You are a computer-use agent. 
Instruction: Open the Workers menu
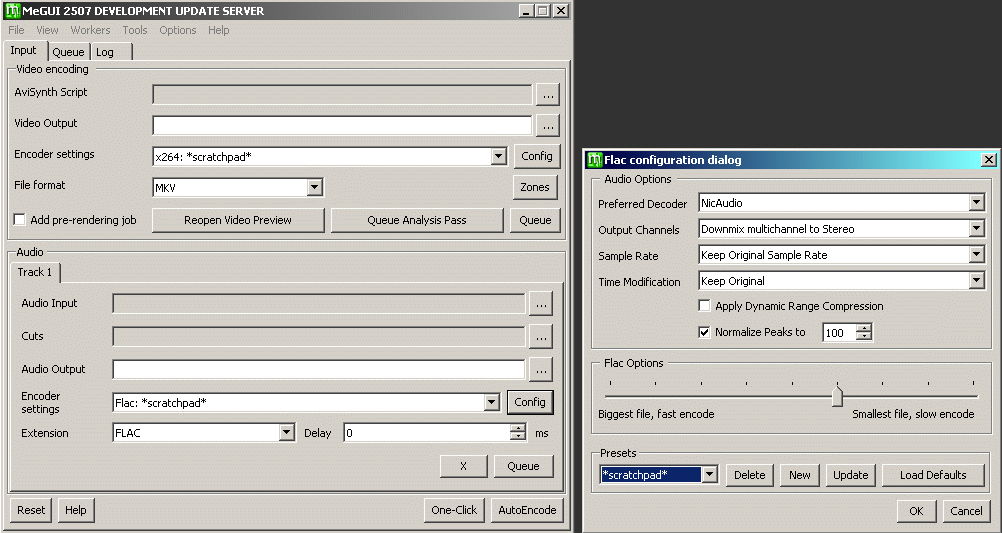pyautogui.click(x=90, y=30)
